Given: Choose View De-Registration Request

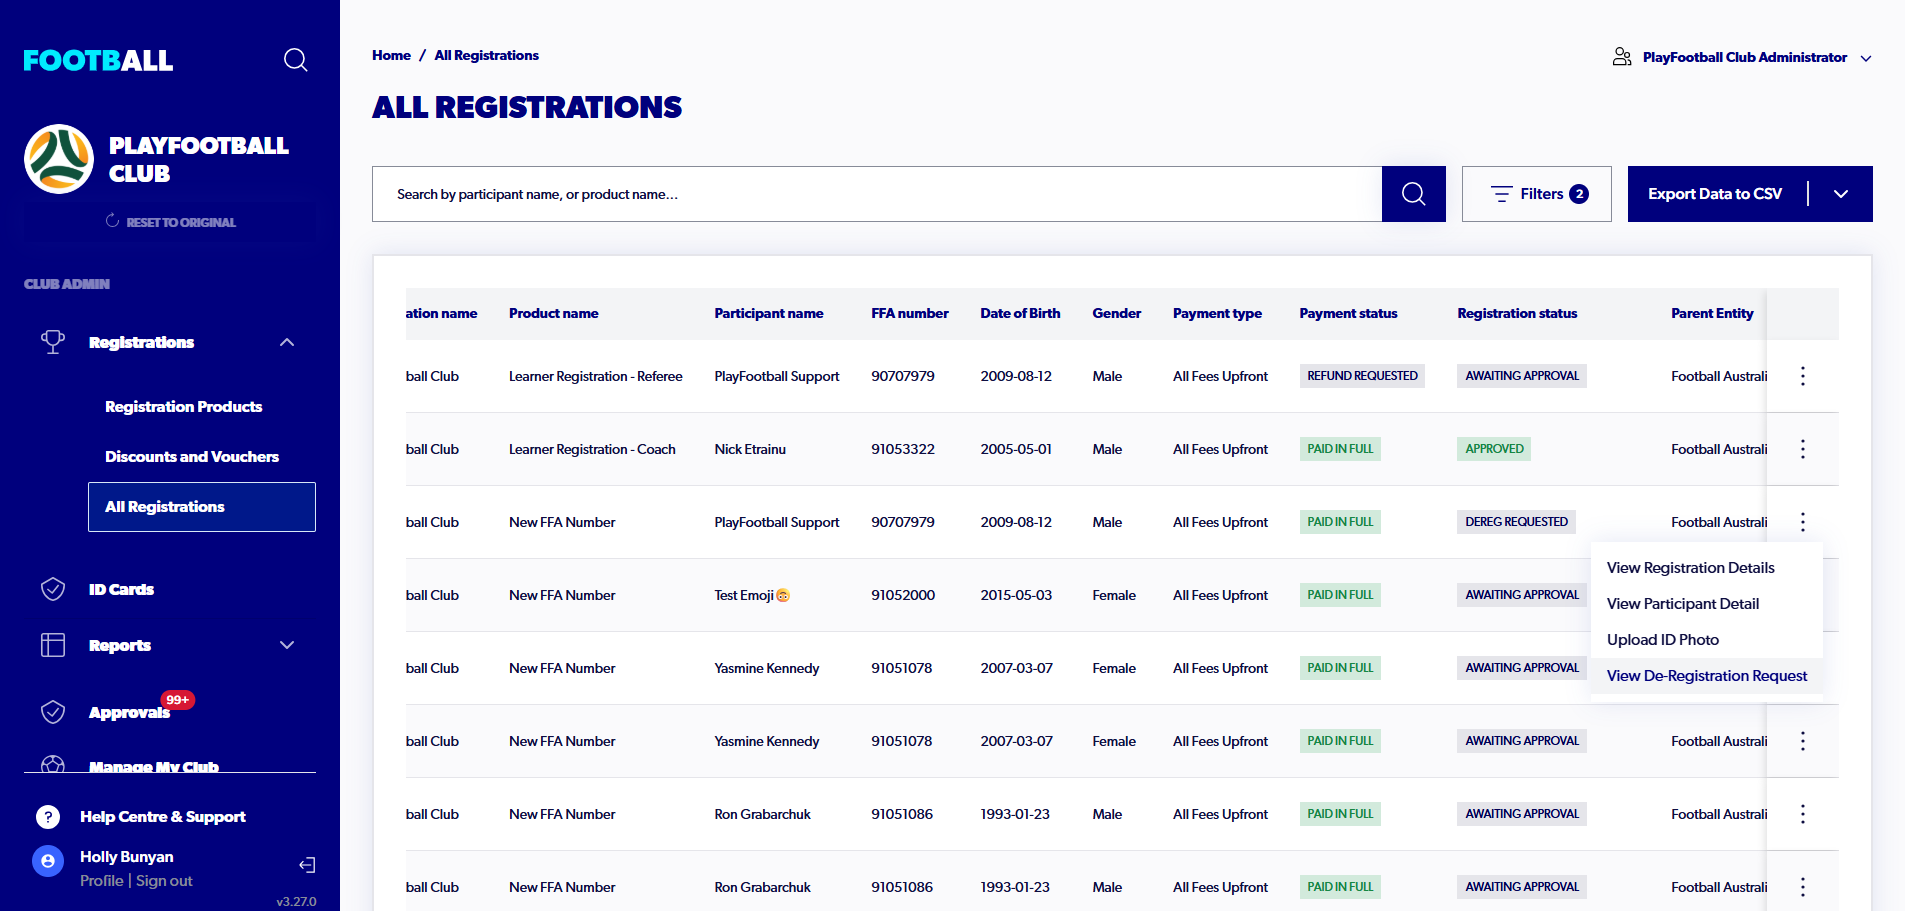Looking at the screenshot, I should (1707, 676).
